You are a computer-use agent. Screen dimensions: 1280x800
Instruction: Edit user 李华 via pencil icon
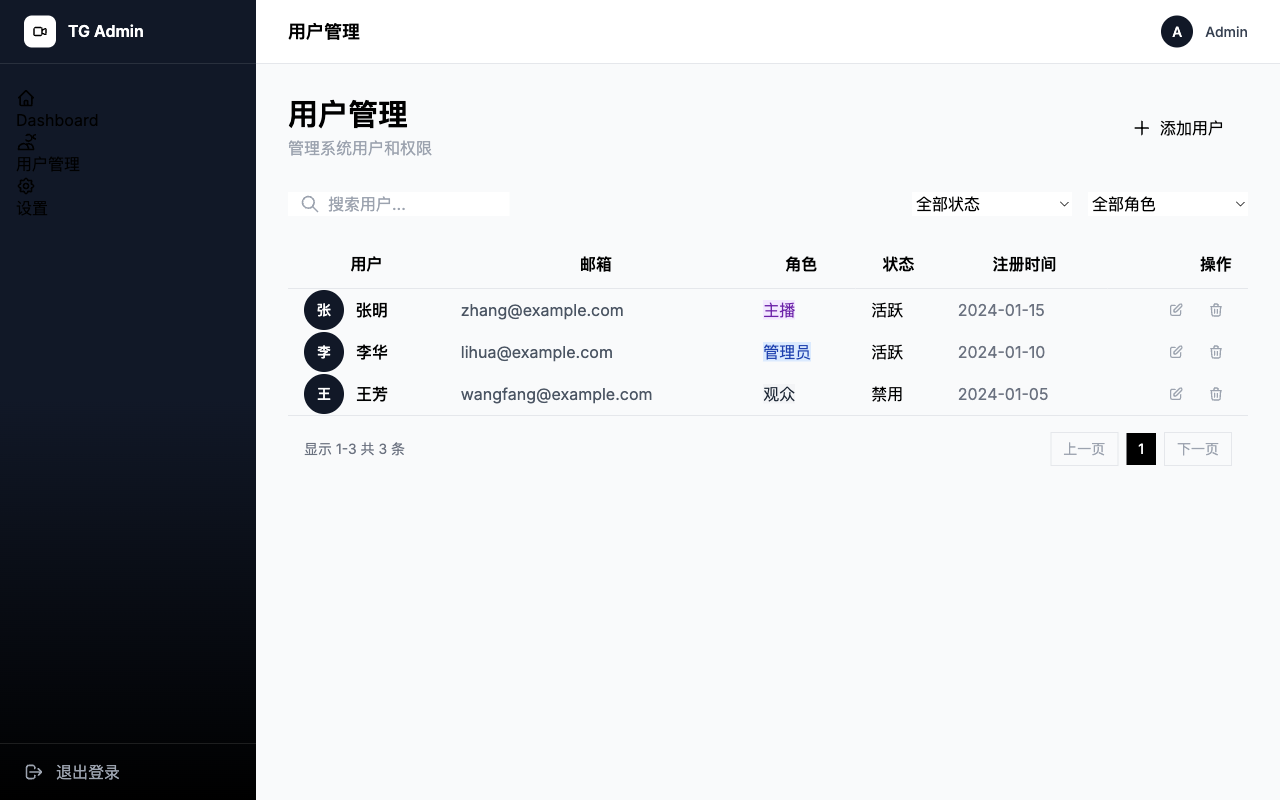1176,352
